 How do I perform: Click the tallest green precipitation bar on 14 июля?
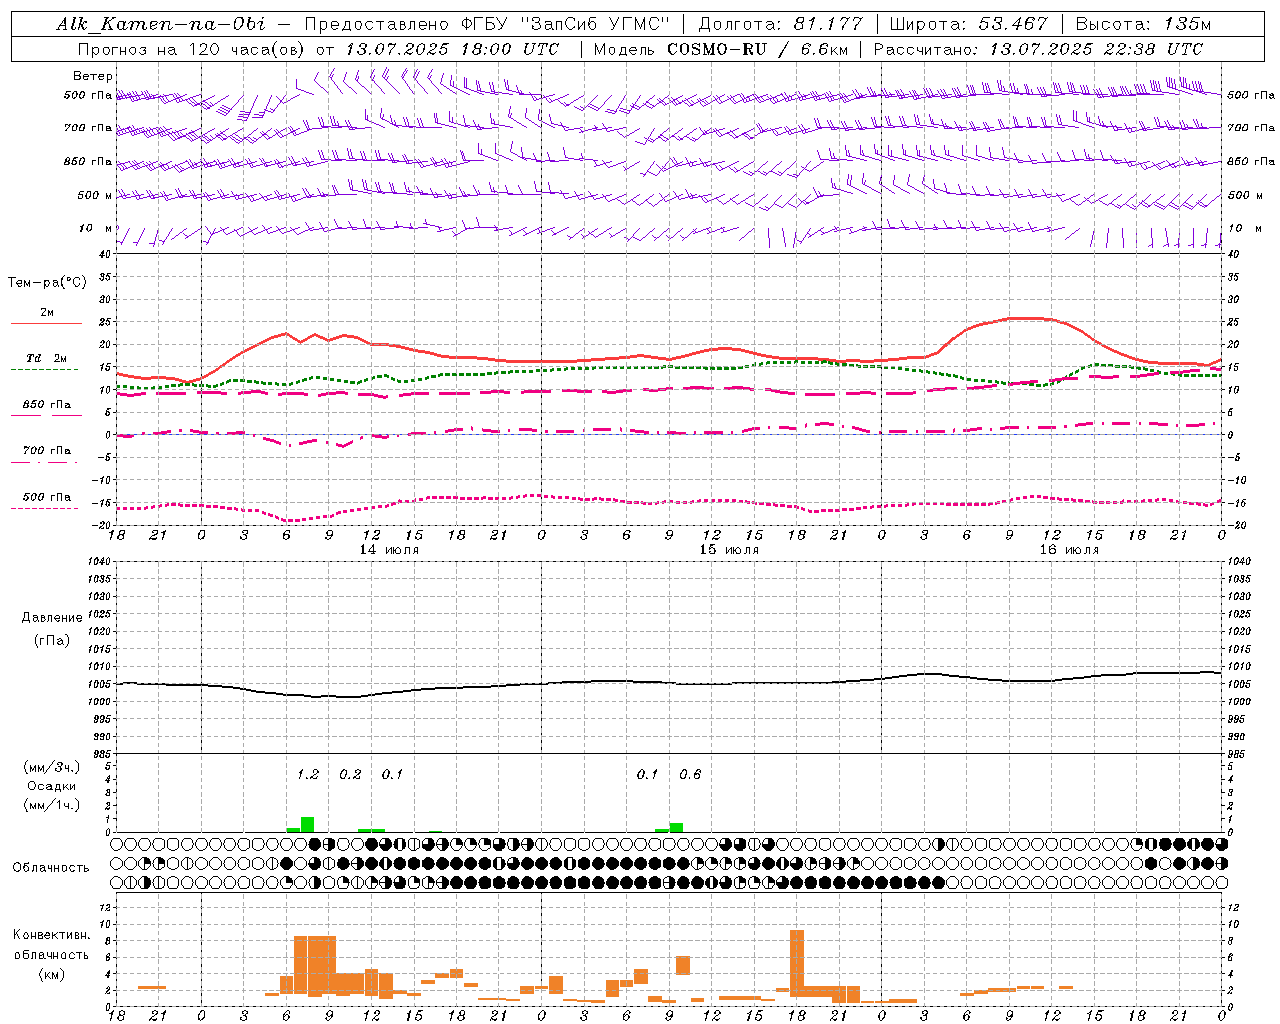(308, 825)
